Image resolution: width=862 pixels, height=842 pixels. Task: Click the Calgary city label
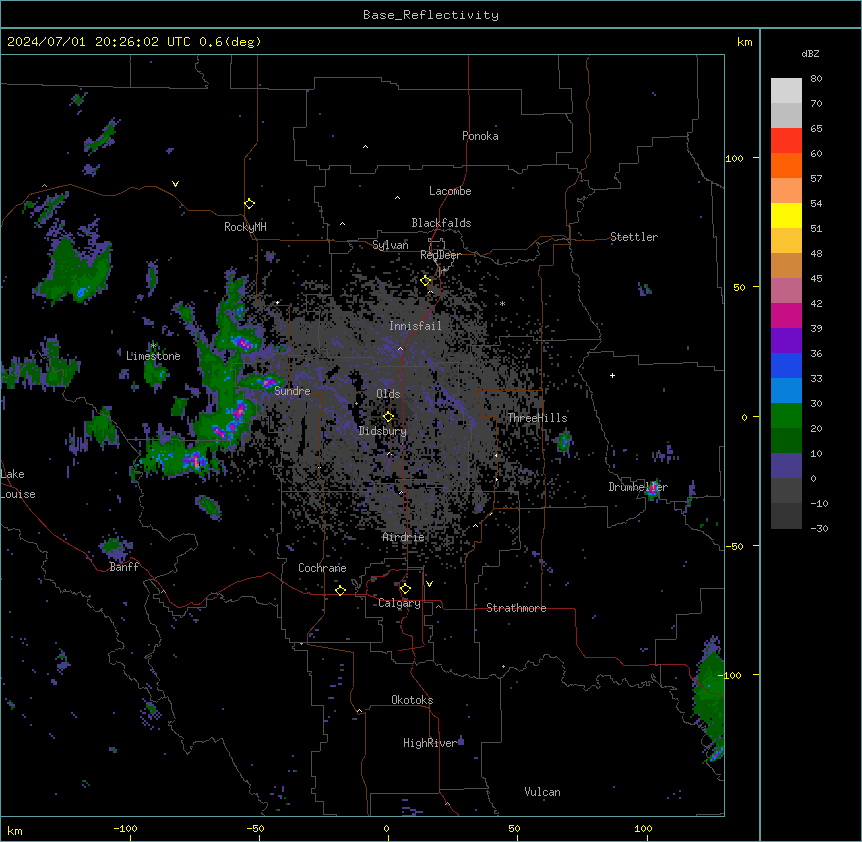[x=399, y=603]
